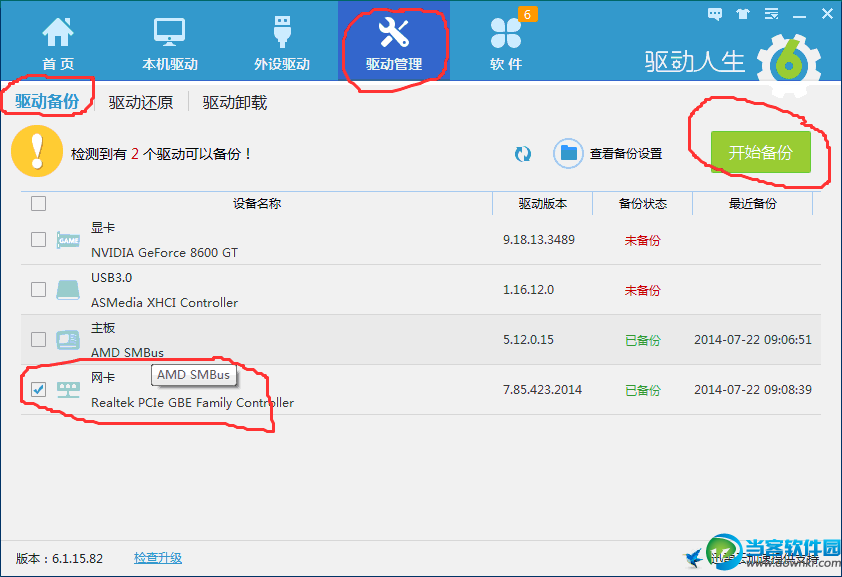842x577 pixels.
Task: Click the 驱动版本 column header
Action: tap(542, 203)
